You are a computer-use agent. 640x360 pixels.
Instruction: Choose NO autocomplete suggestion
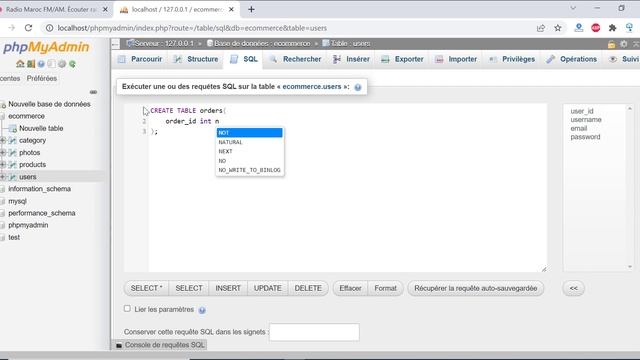click(249, 161)
